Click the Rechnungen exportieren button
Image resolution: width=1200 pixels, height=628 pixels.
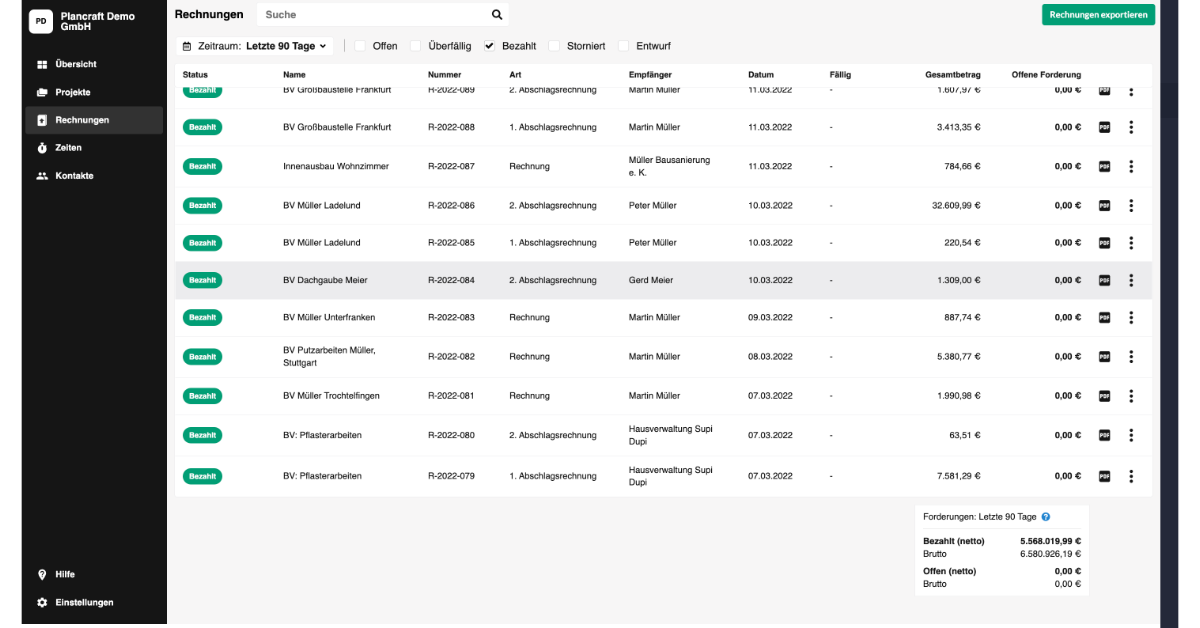(1098, 15)
